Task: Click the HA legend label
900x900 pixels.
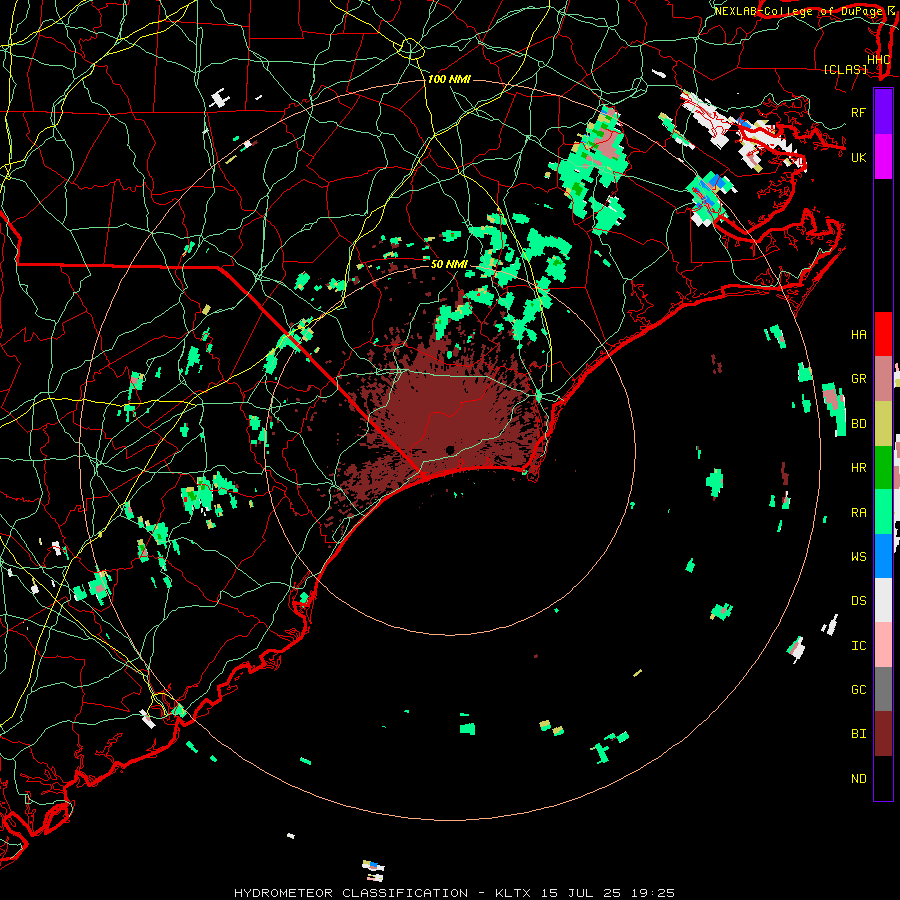Action: click(859, 335)
